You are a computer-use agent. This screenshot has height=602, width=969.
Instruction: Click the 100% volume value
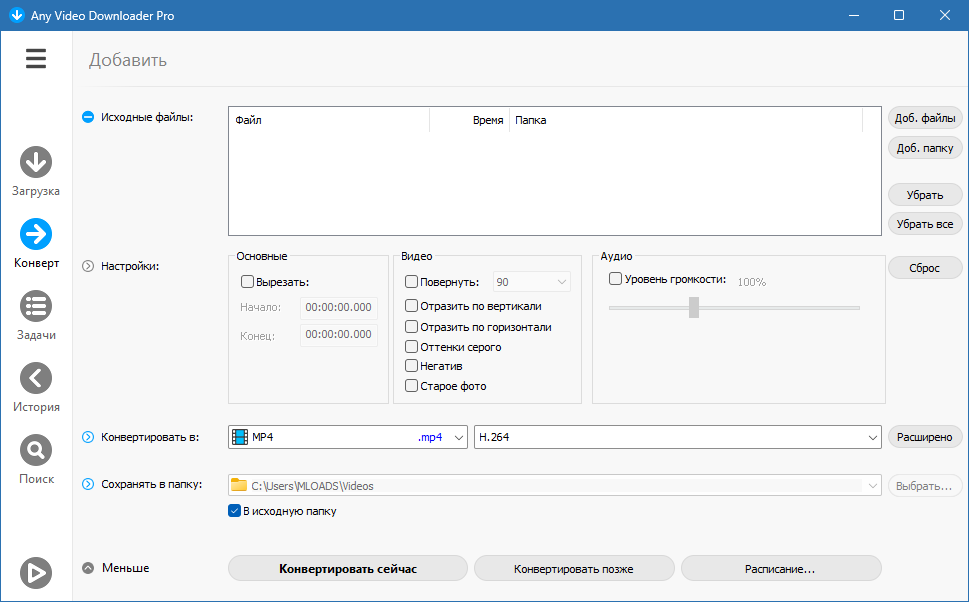tap(751, 282)
